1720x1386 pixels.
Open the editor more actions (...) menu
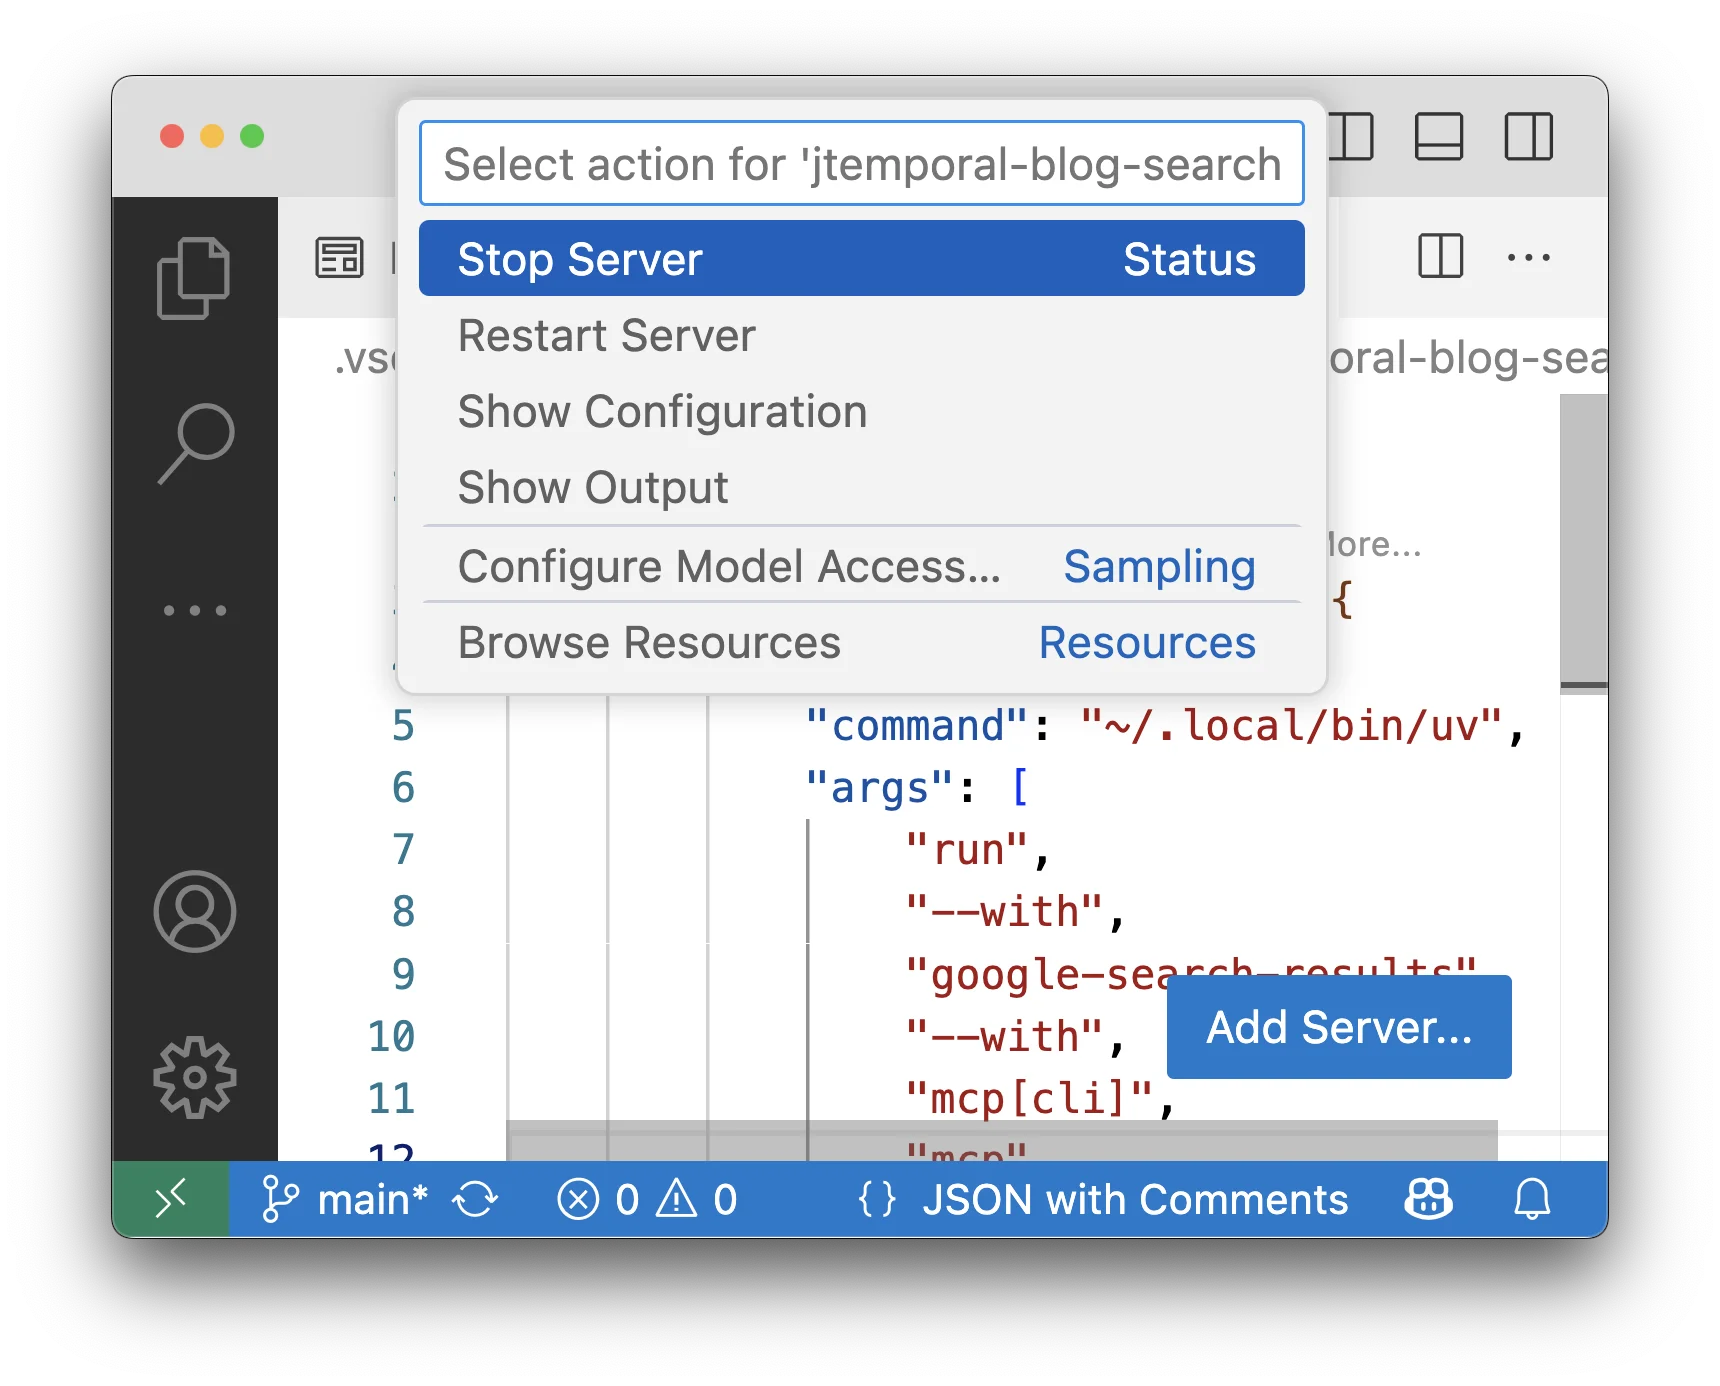(x=1527, y=258)
